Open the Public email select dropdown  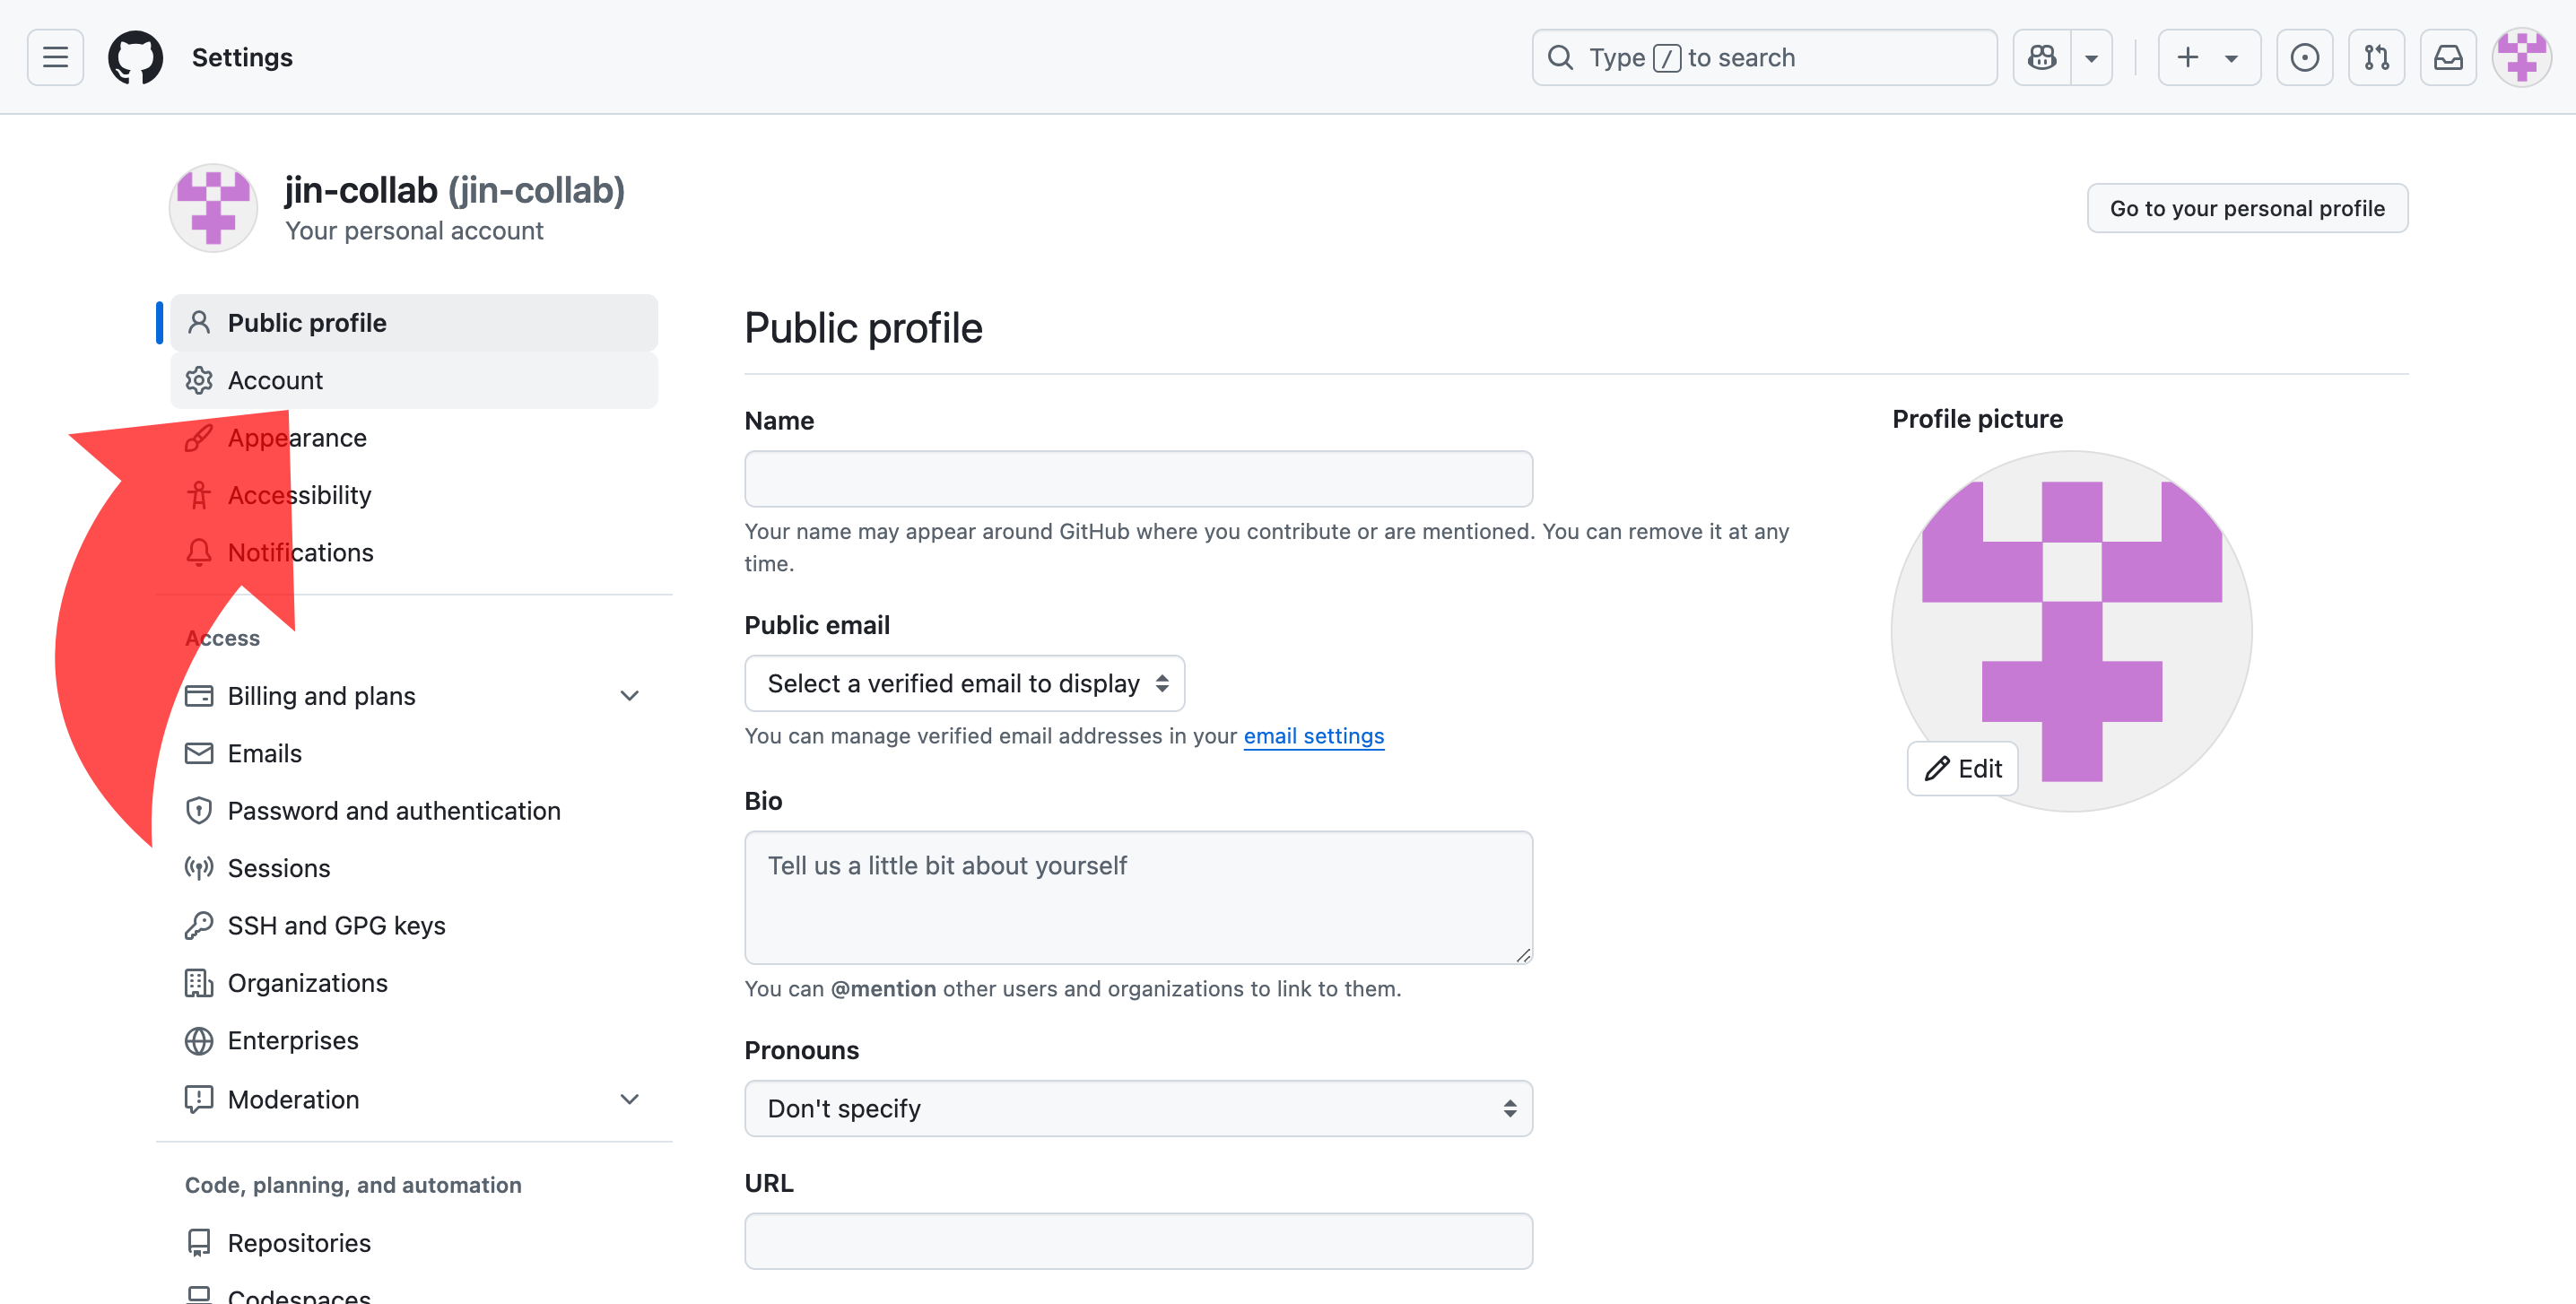(x=964, y=683)
